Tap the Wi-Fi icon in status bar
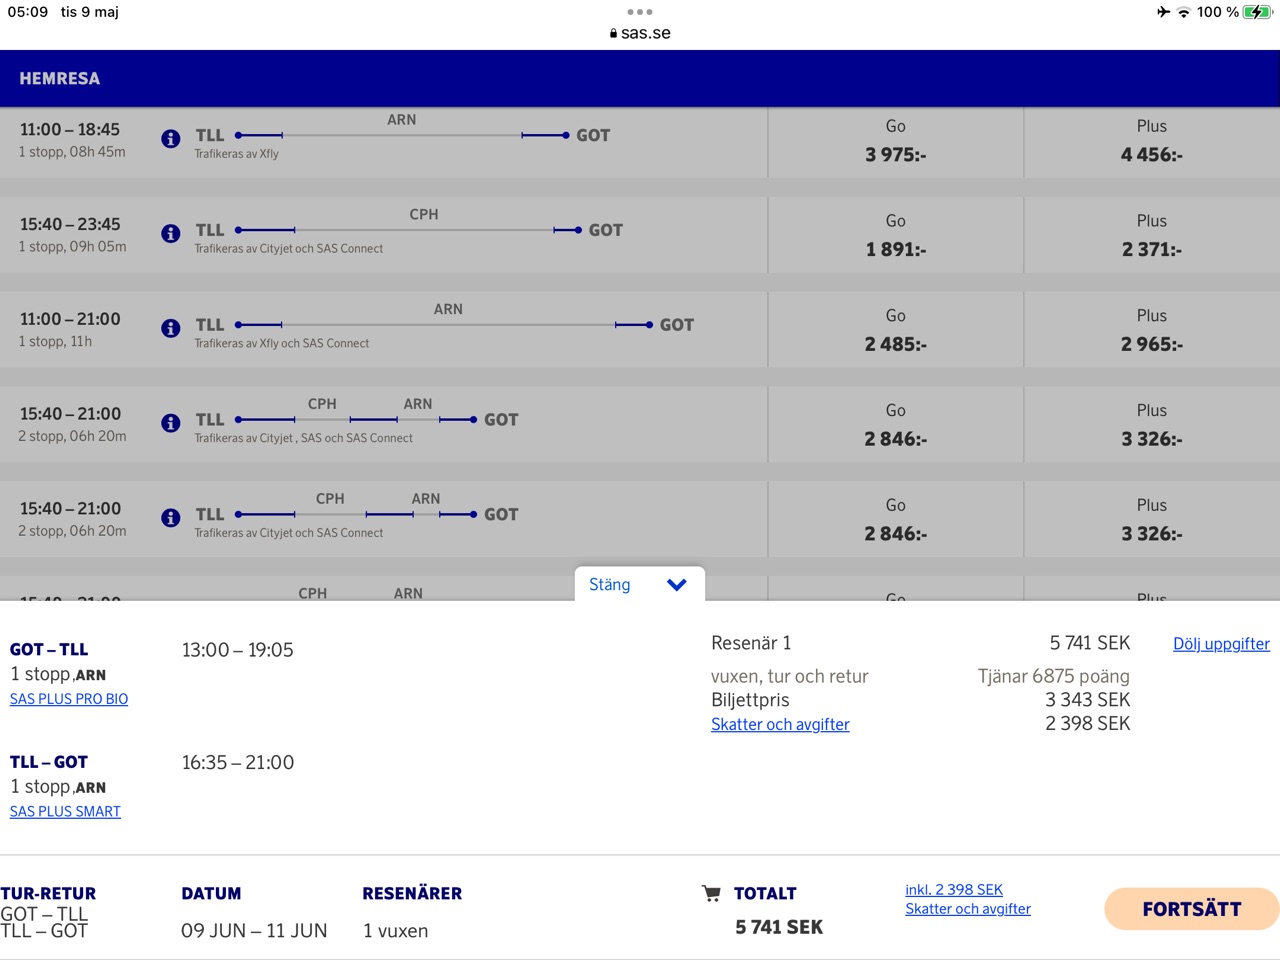This screenshot has width=1280, height=960. [1184, 12]
